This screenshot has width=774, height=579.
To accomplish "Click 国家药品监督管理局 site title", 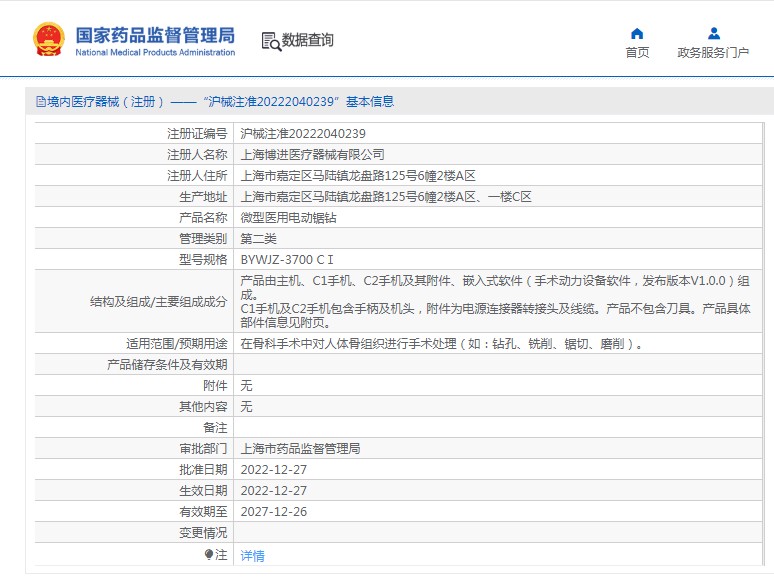I will [x=155, y=36].
